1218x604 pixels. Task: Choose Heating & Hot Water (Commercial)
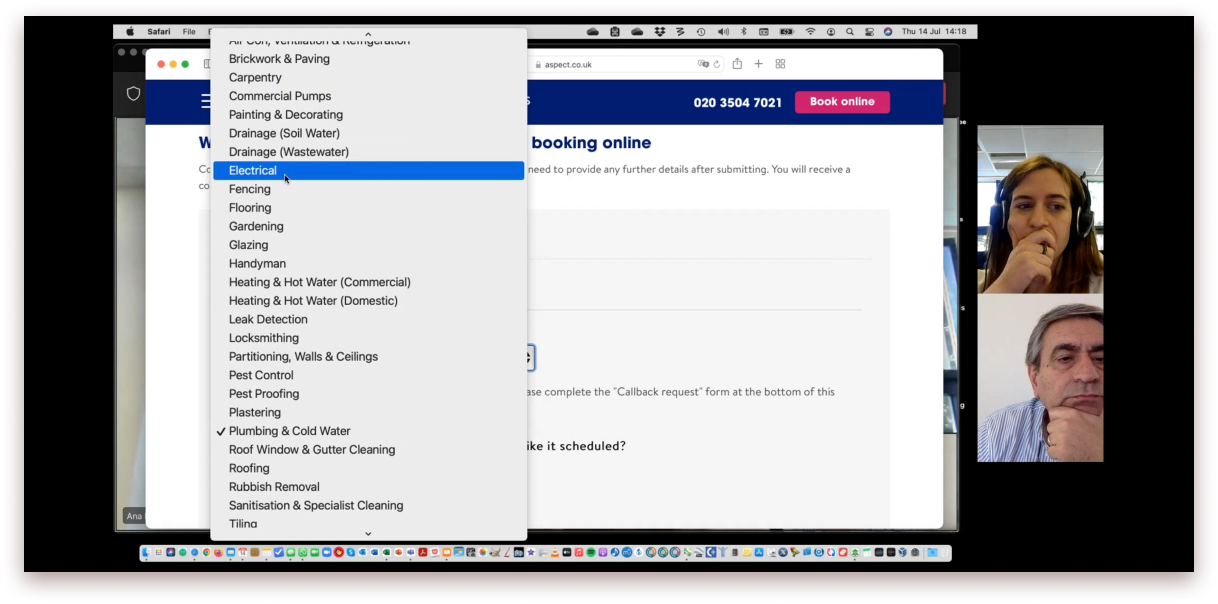tap(369, 282)
